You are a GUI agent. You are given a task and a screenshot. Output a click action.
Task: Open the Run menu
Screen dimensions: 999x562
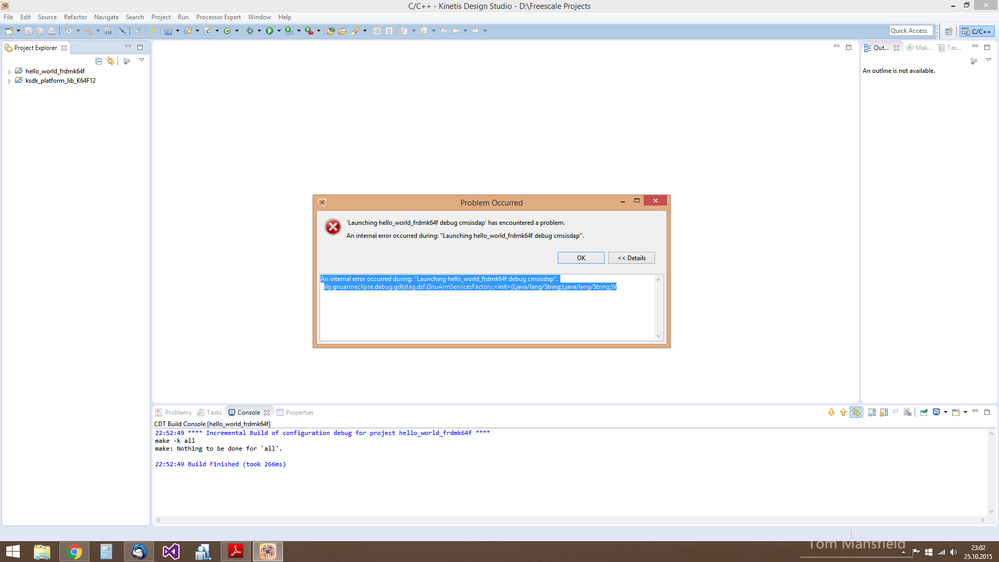183,17
